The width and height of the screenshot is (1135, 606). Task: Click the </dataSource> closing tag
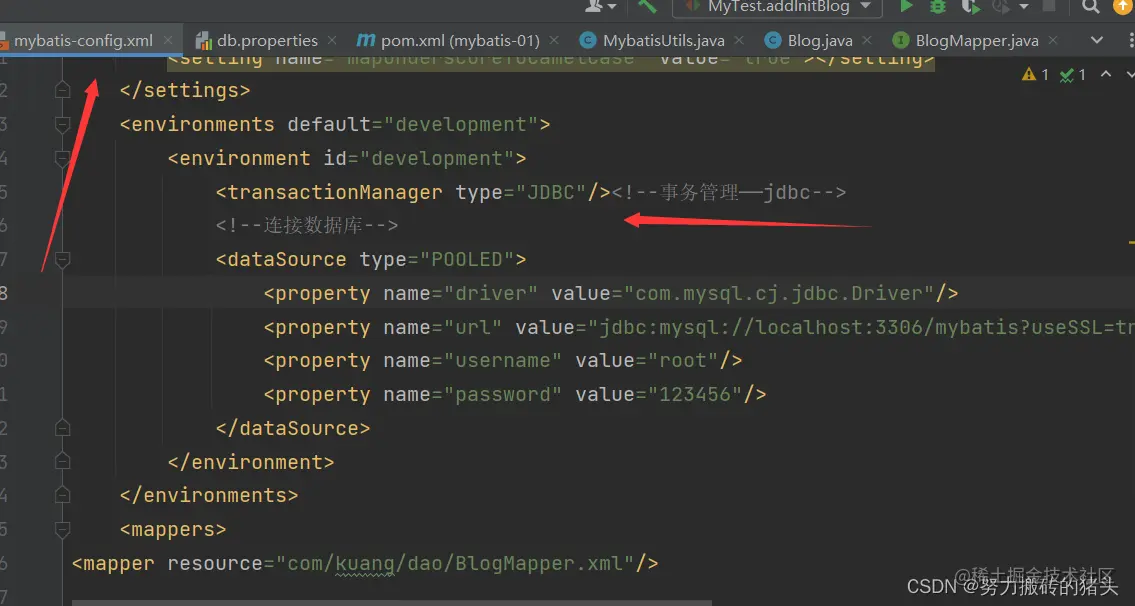pos(293,428)
